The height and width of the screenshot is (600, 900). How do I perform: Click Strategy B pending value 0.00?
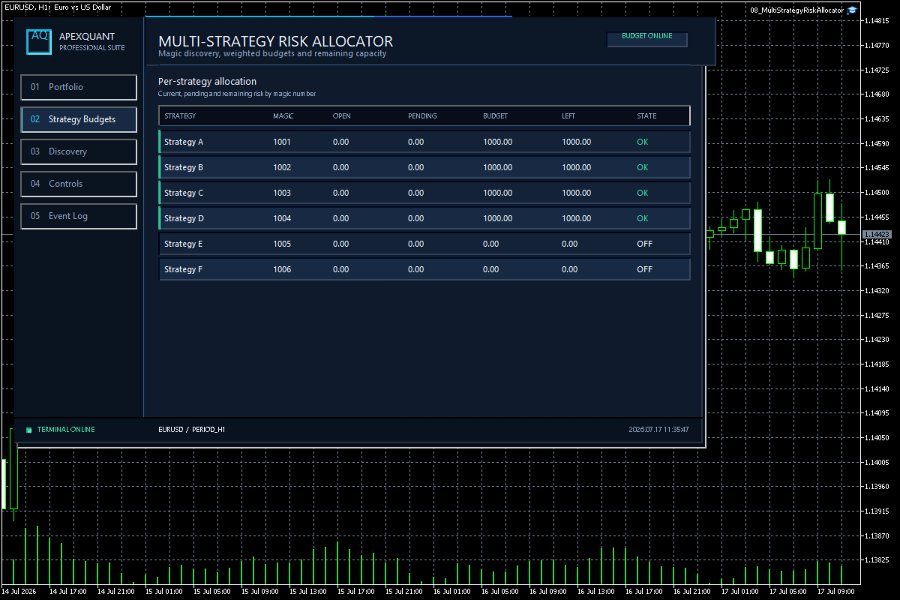(x=416, y=167)
